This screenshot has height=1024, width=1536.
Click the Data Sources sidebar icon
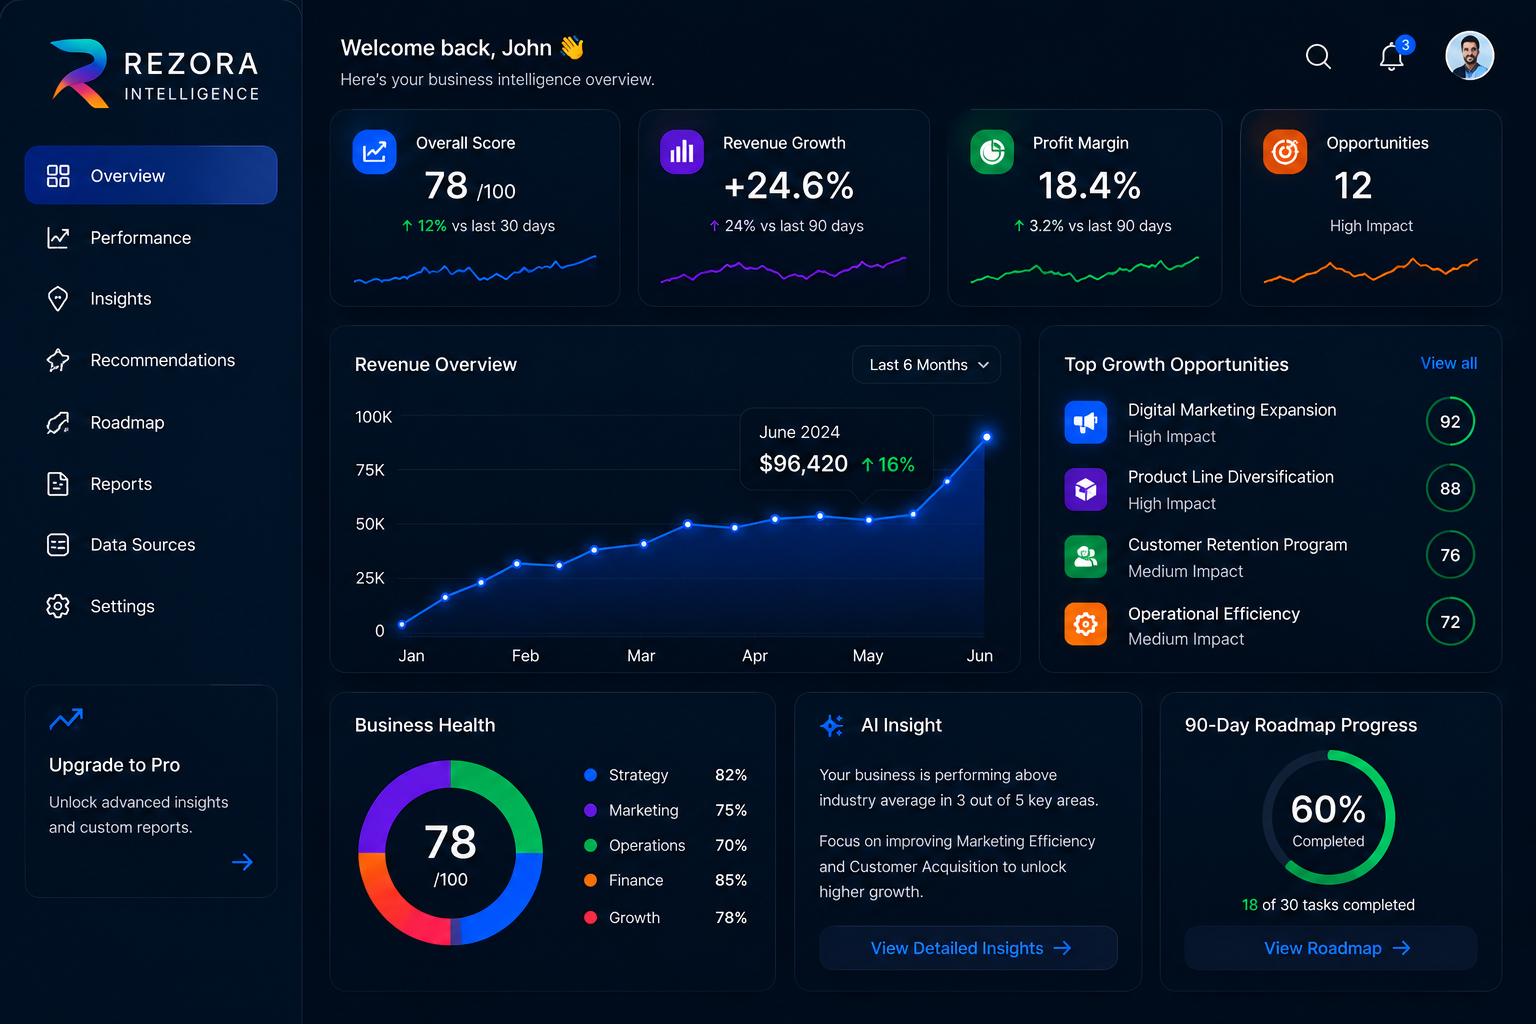58,545
